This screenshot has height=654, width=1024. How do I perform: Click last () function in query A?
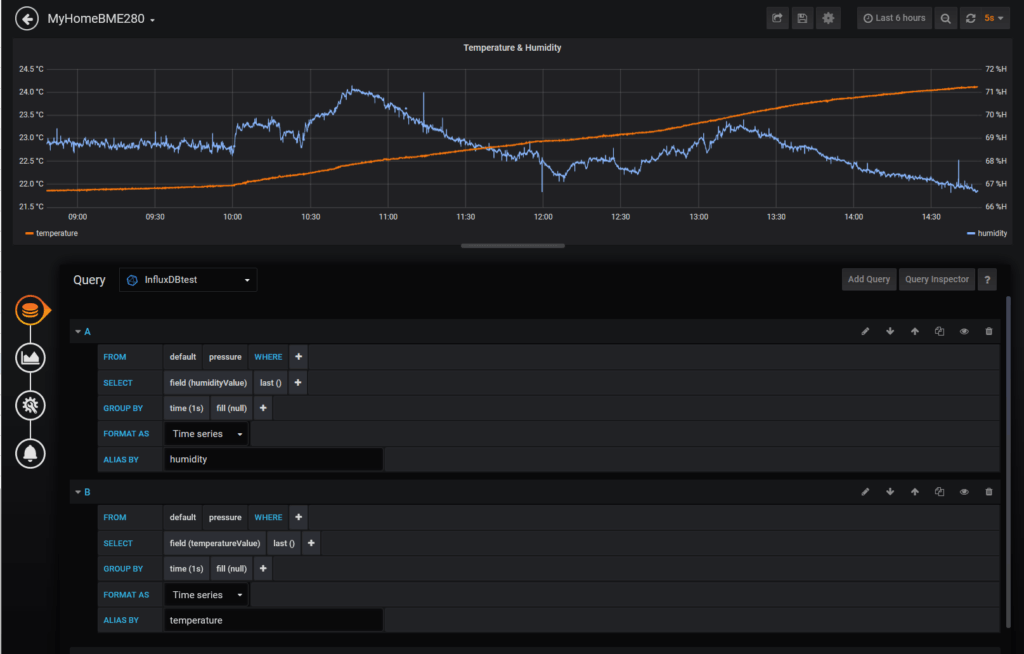270,383
